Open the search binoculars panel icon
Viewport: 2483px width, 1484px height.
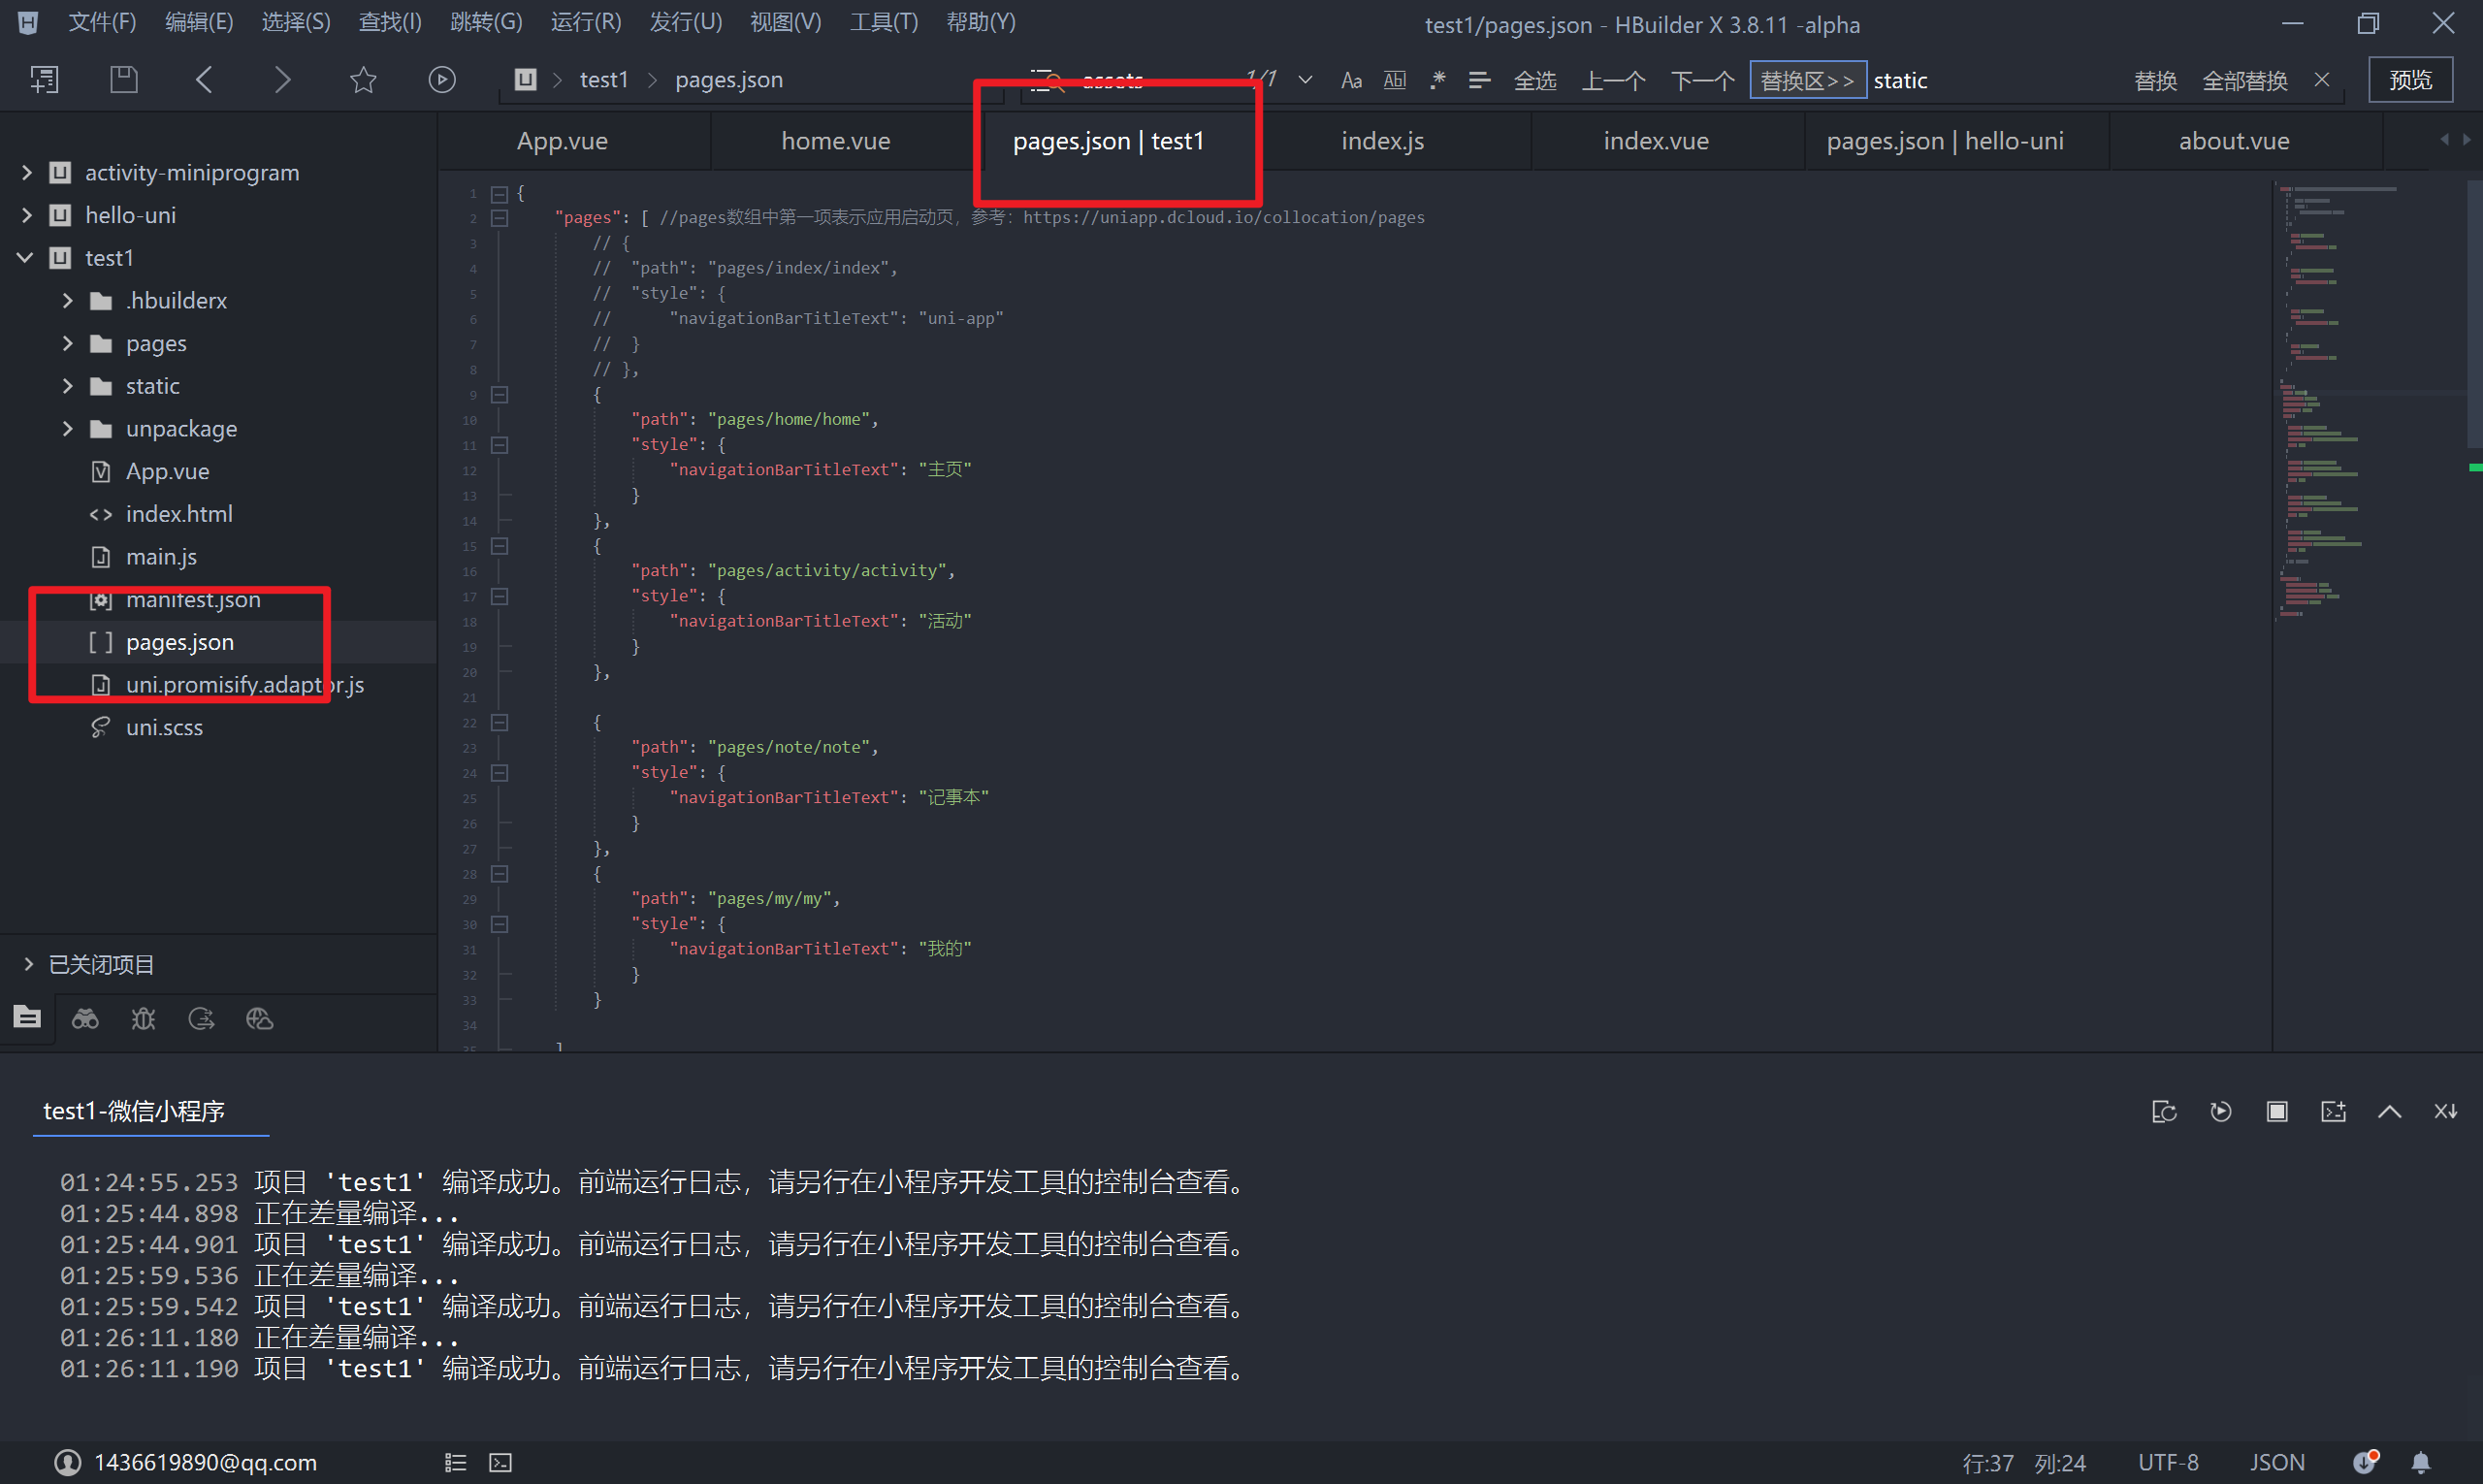pyautogui.click(x=85, y=1018)
